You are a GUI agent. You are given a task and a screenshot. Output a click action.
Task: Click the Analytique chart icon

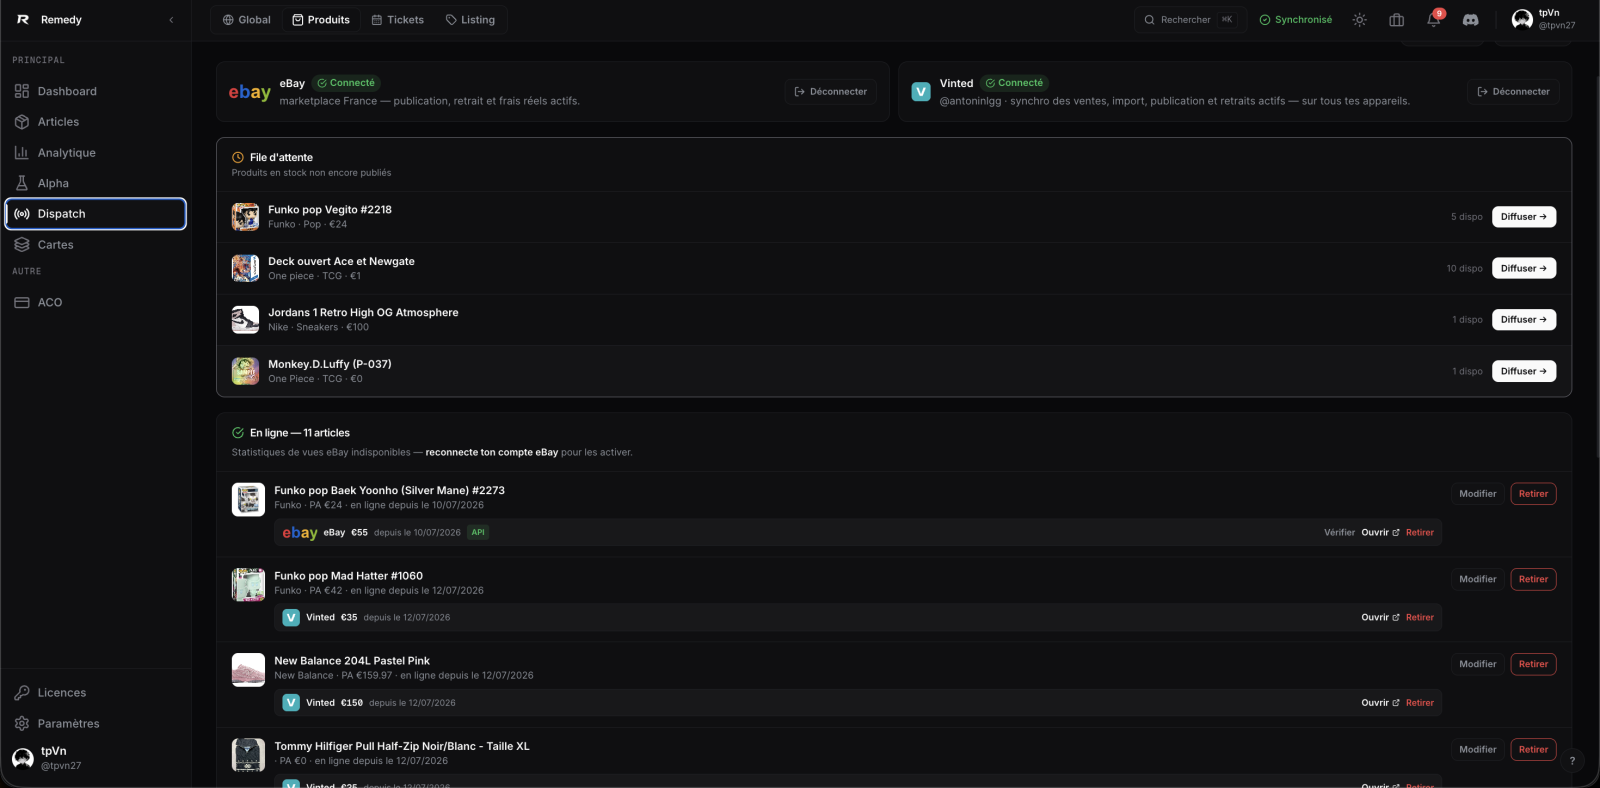[22, 153]
